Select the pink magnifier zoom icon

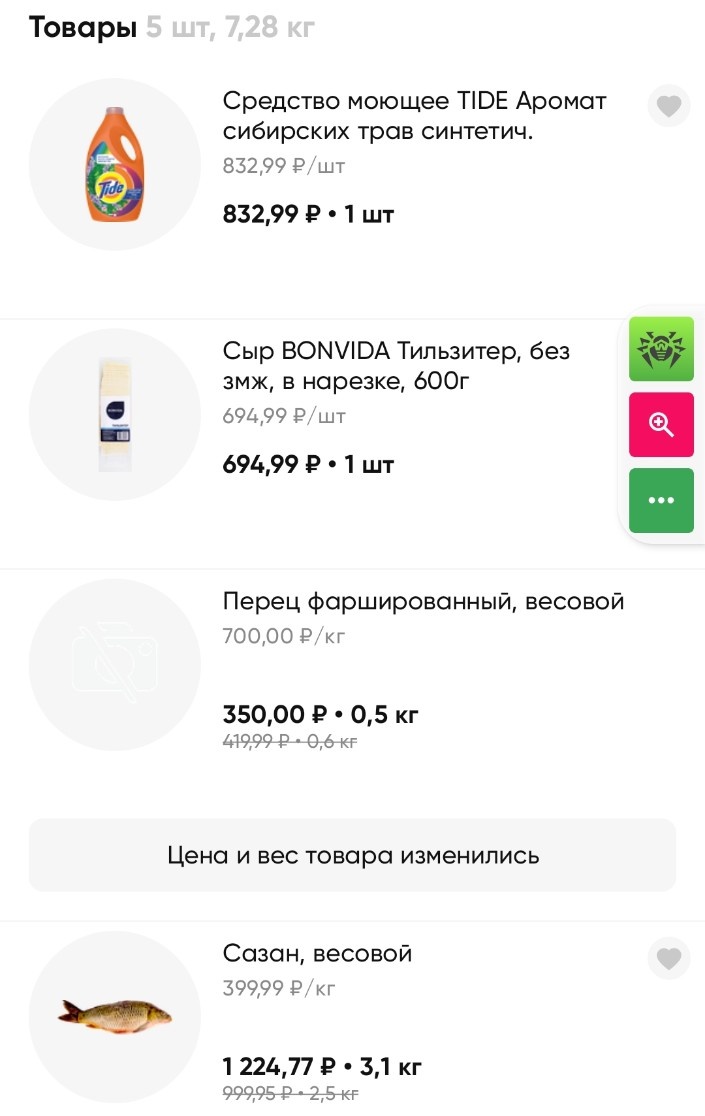[x=661, y=424]
